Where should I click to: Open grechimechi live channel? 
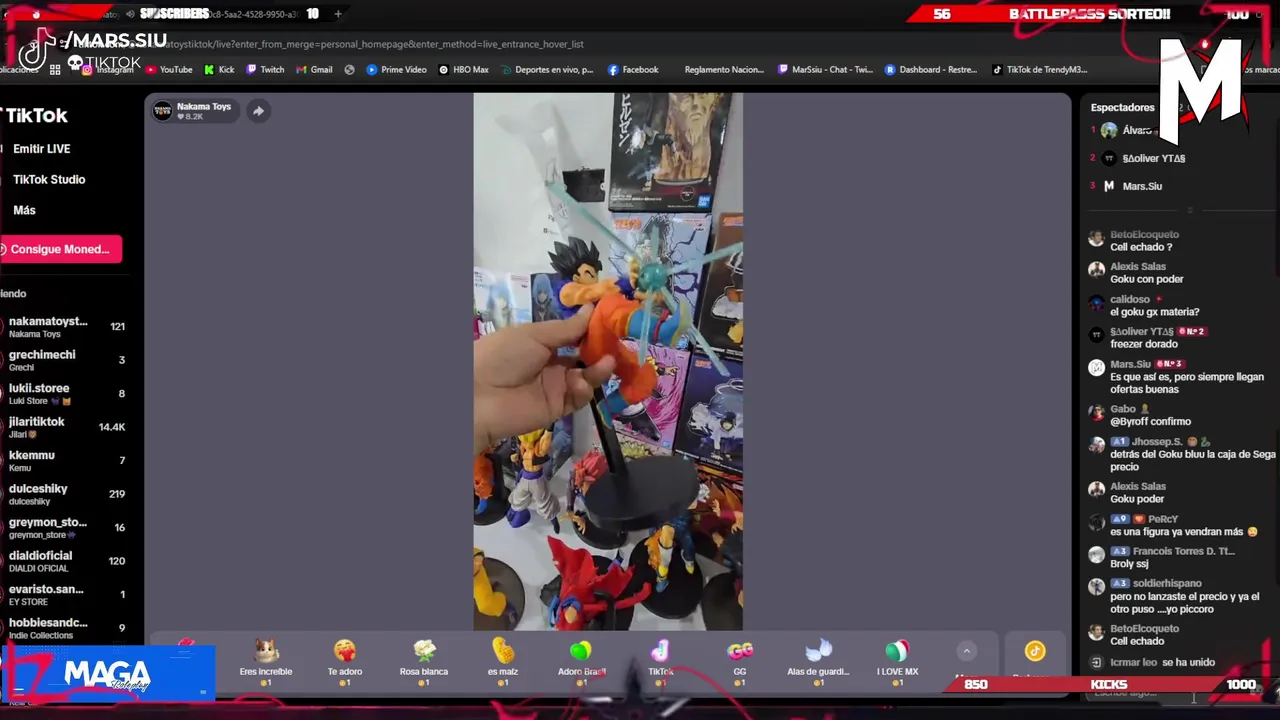coord(66,360)
